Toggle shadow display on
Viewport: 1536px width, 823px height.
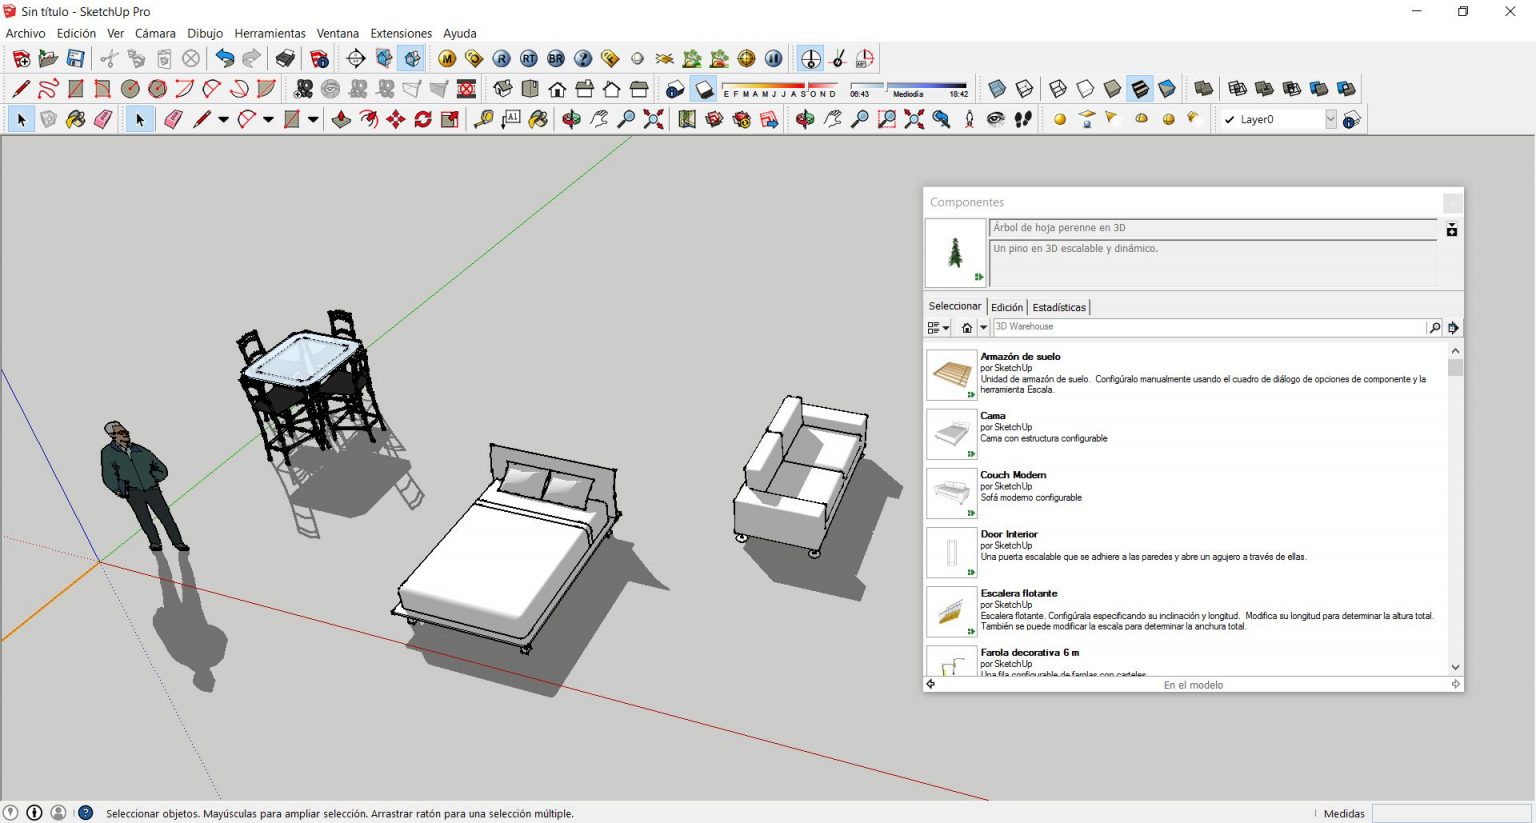[x=702, y=89]
